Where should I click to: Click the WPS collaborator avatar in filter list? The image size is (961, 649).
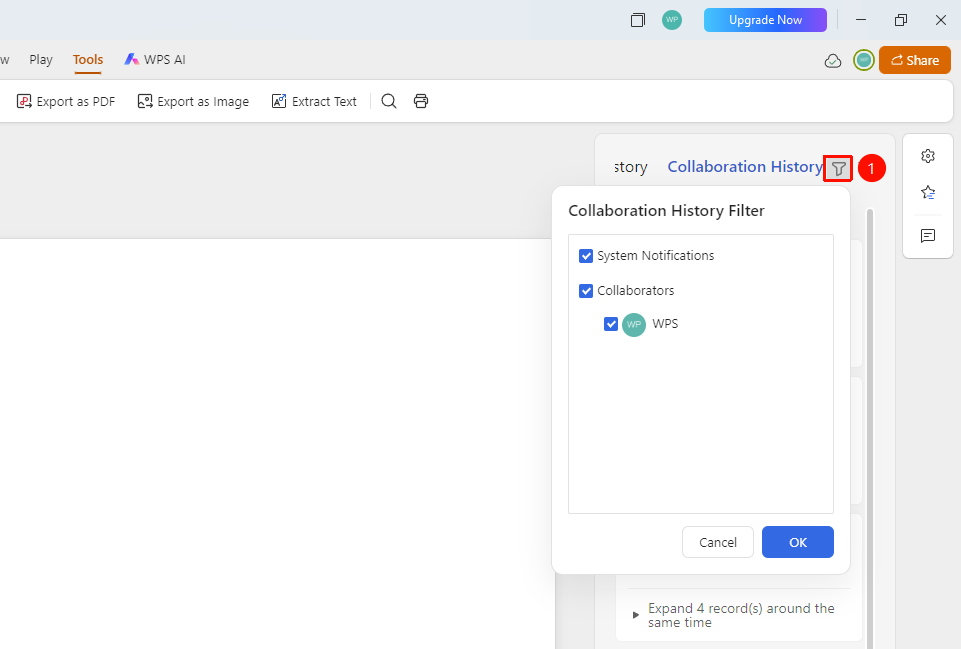click(634, 324)
